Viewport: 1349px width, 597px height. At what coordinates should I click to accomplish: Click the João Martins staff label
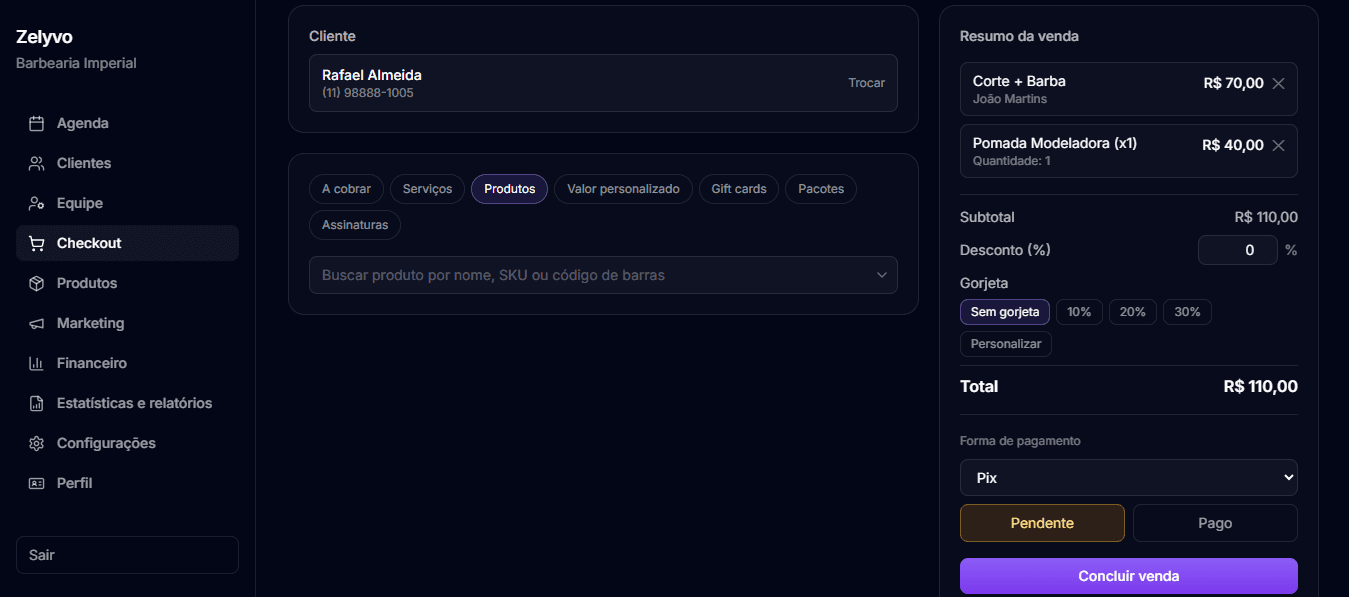(1010, 99)
